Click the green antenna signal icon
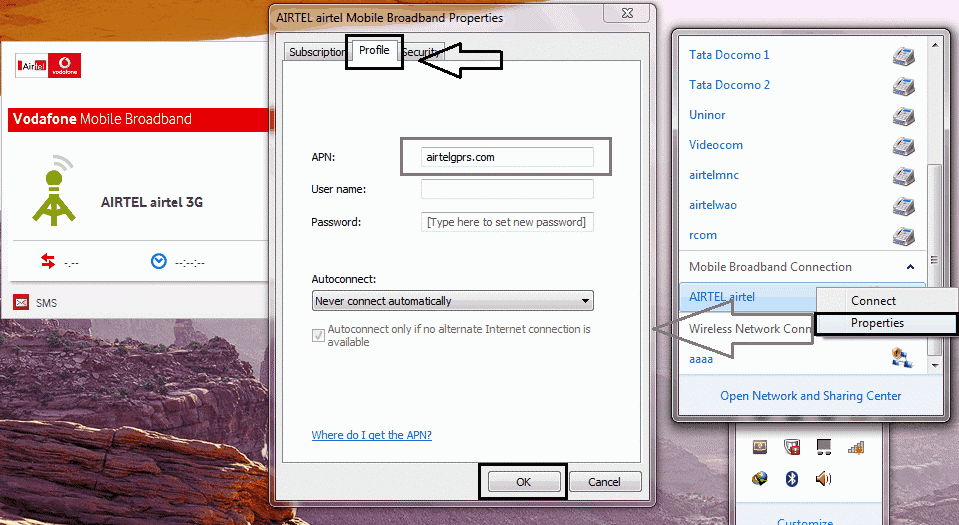The image size is (959, 525). tap(53, 190)
